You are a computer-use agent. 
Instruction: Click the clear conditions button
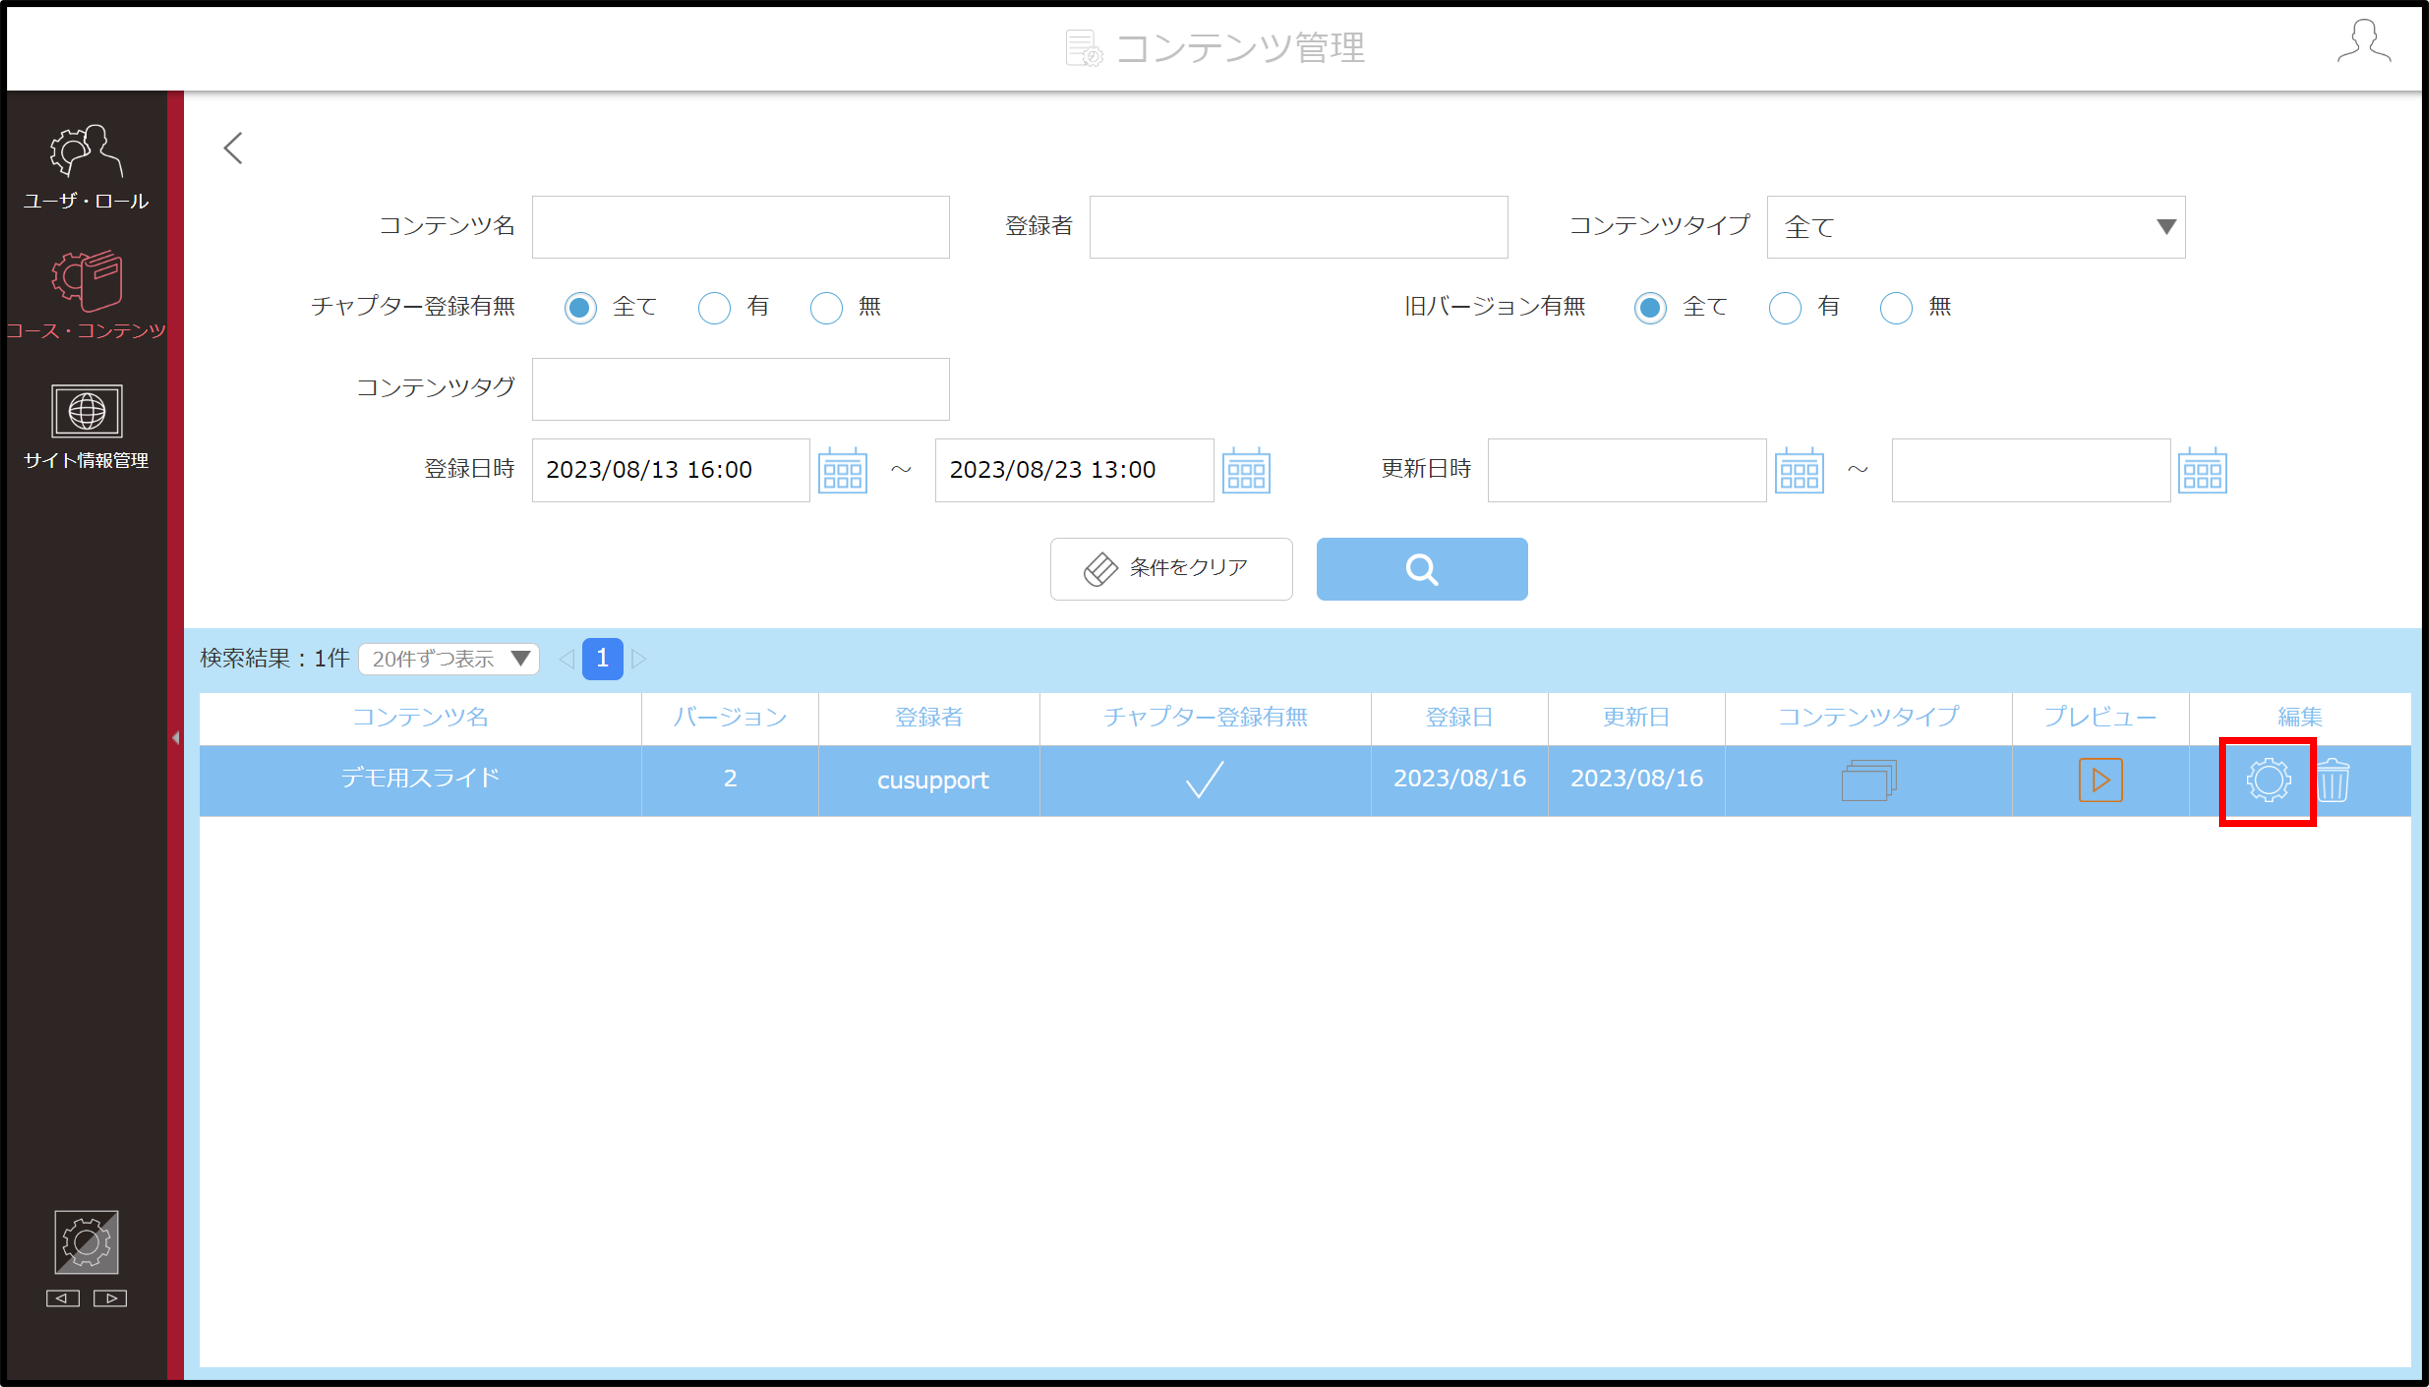(1171, 569)
